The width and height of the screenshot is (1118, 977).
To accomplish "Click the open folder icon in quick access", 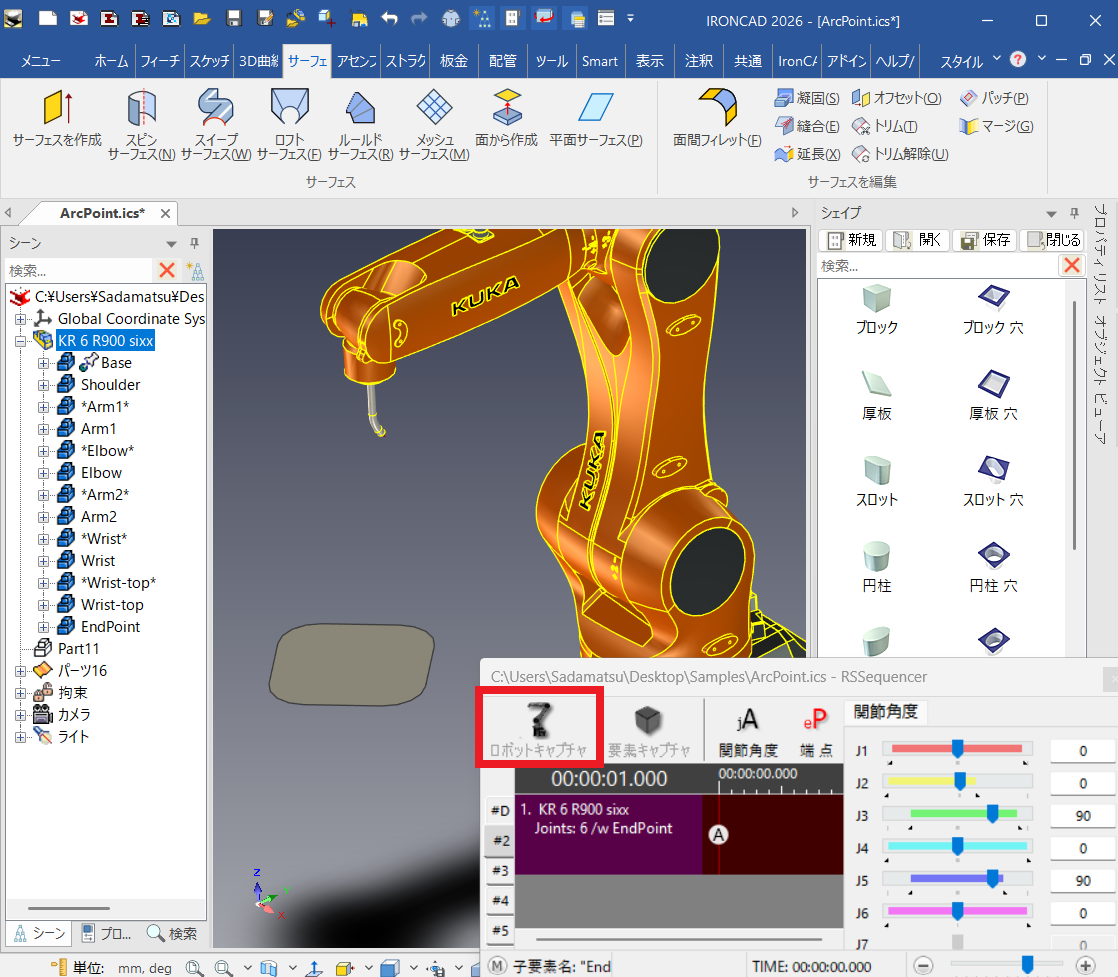I will click(x=202, y=19).
